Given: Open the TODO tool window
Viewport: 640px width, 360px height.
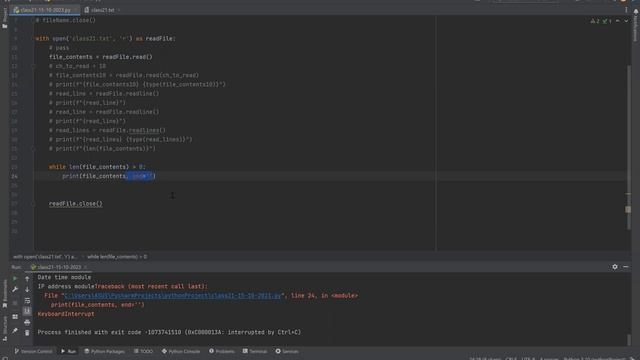Looking at the screenshot, I should pyautogui.click(x=143, y=351).
